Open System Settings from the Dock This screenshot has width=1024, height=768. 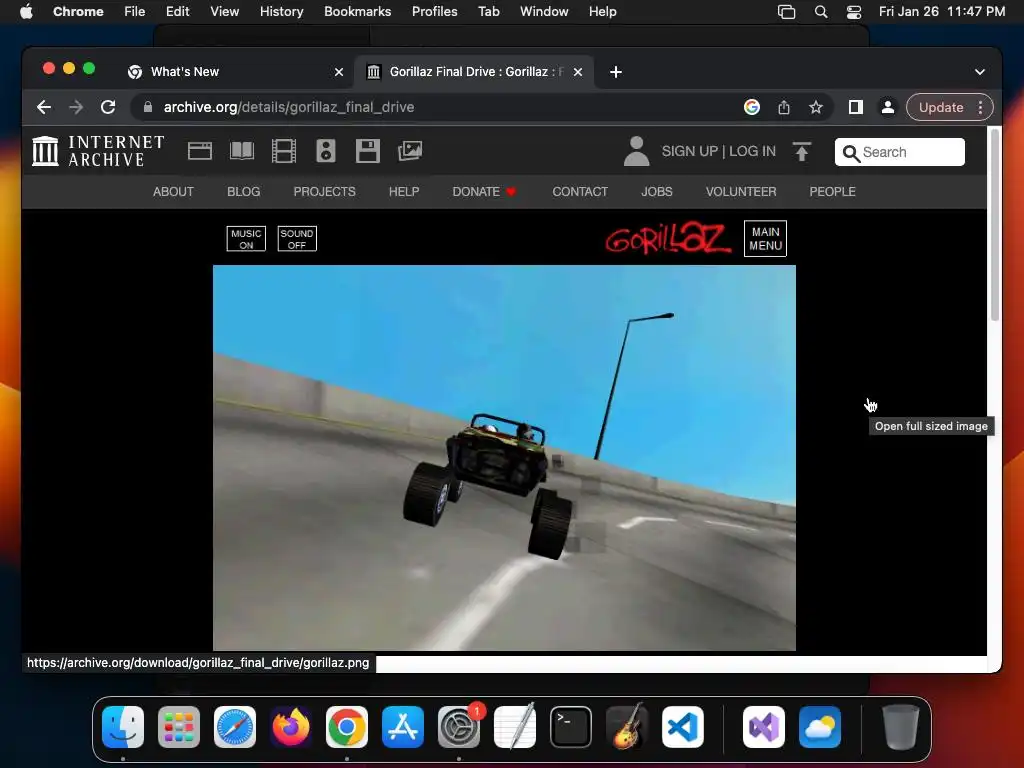(x=458, y=727)
